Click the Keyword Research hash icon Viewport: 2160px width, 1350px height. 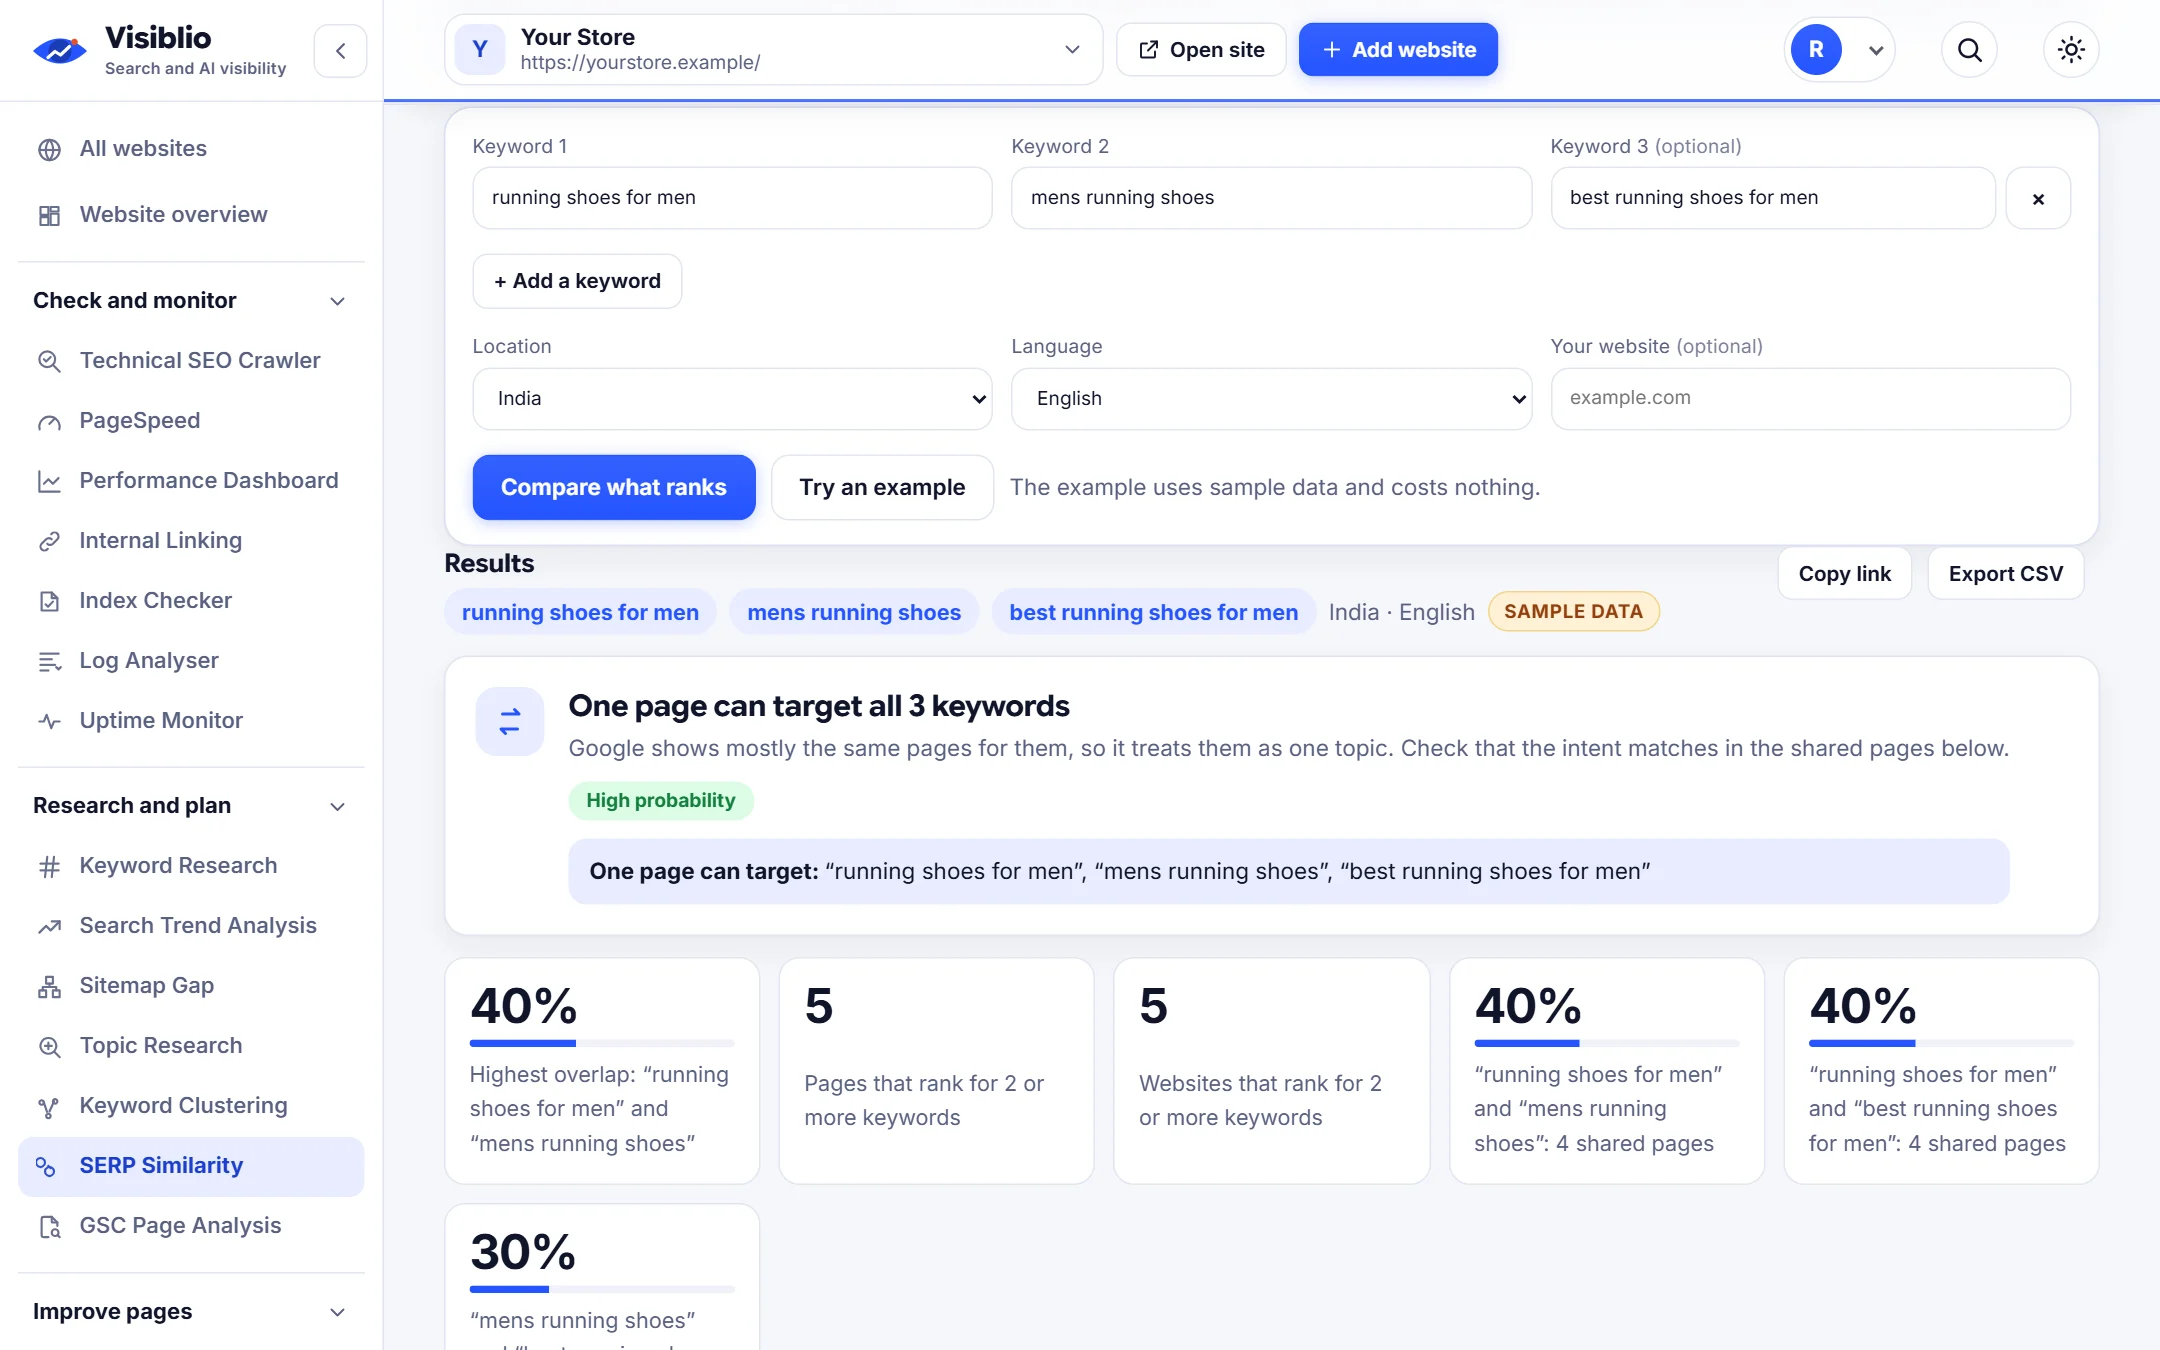pos(49,866)
